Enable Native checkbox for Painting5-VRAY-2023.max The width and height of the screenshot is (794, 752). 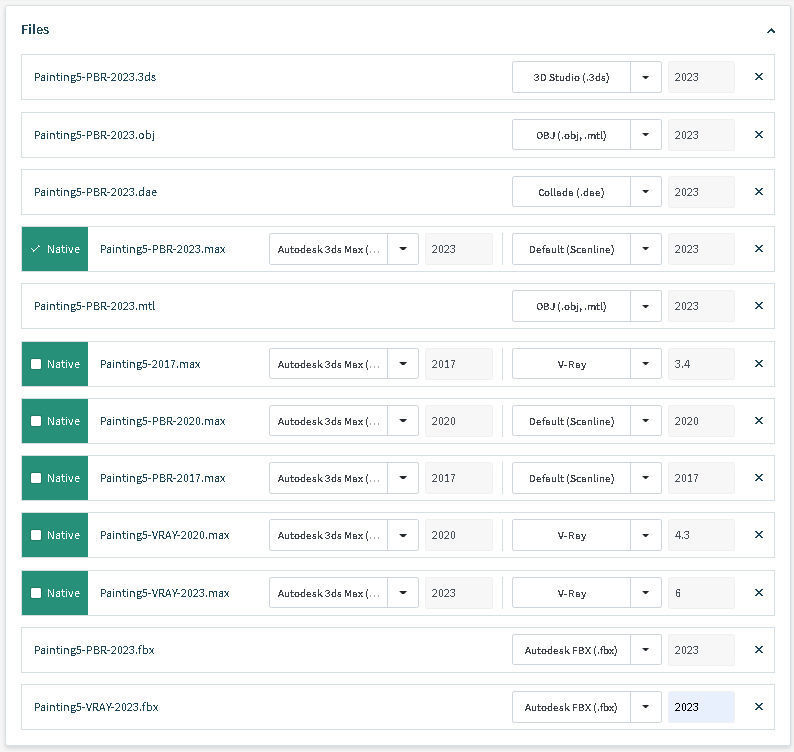click(37, 593)
